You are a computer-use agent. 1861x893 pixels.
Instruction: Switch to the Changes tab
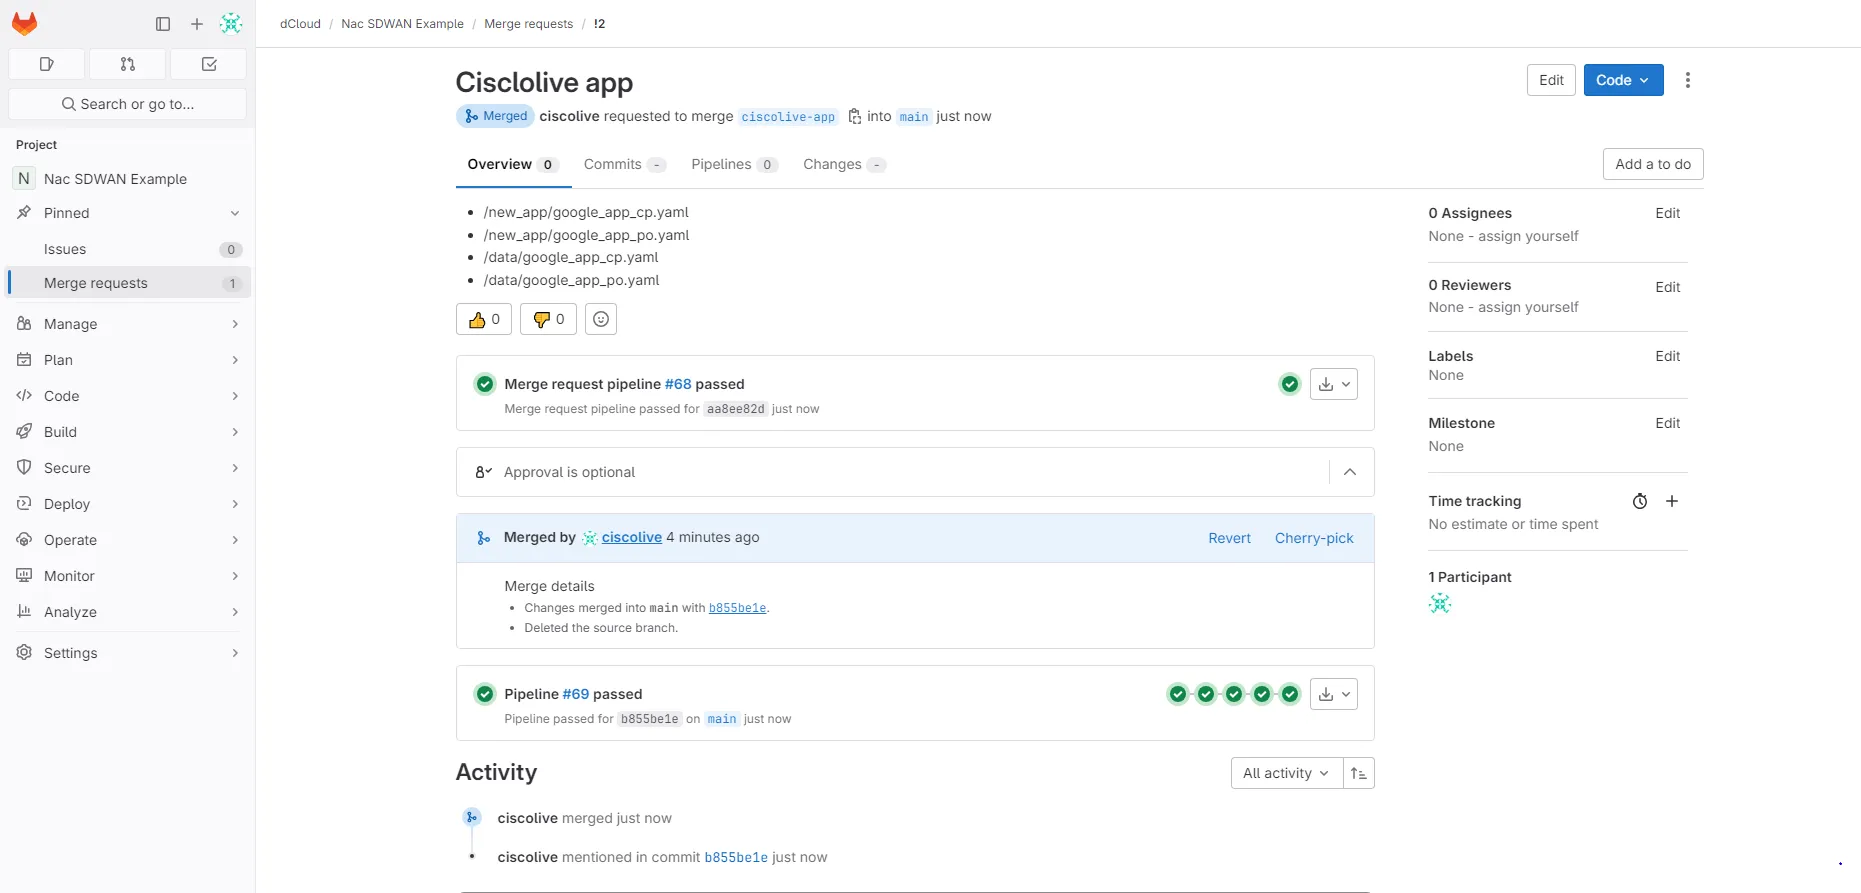pyautogui.click(x=832, y=165)
